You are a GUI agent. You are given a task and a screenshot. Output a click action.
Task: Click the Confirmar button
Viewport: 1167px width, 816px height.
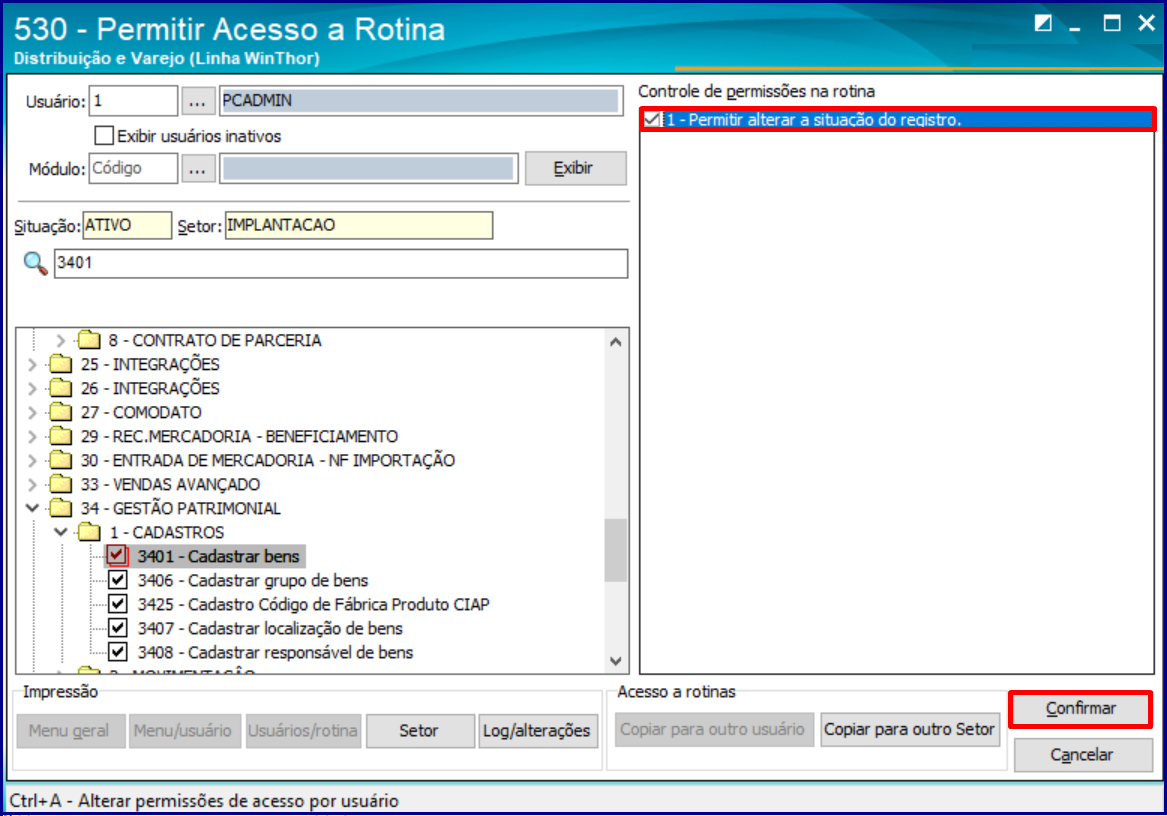(1081, 709)
